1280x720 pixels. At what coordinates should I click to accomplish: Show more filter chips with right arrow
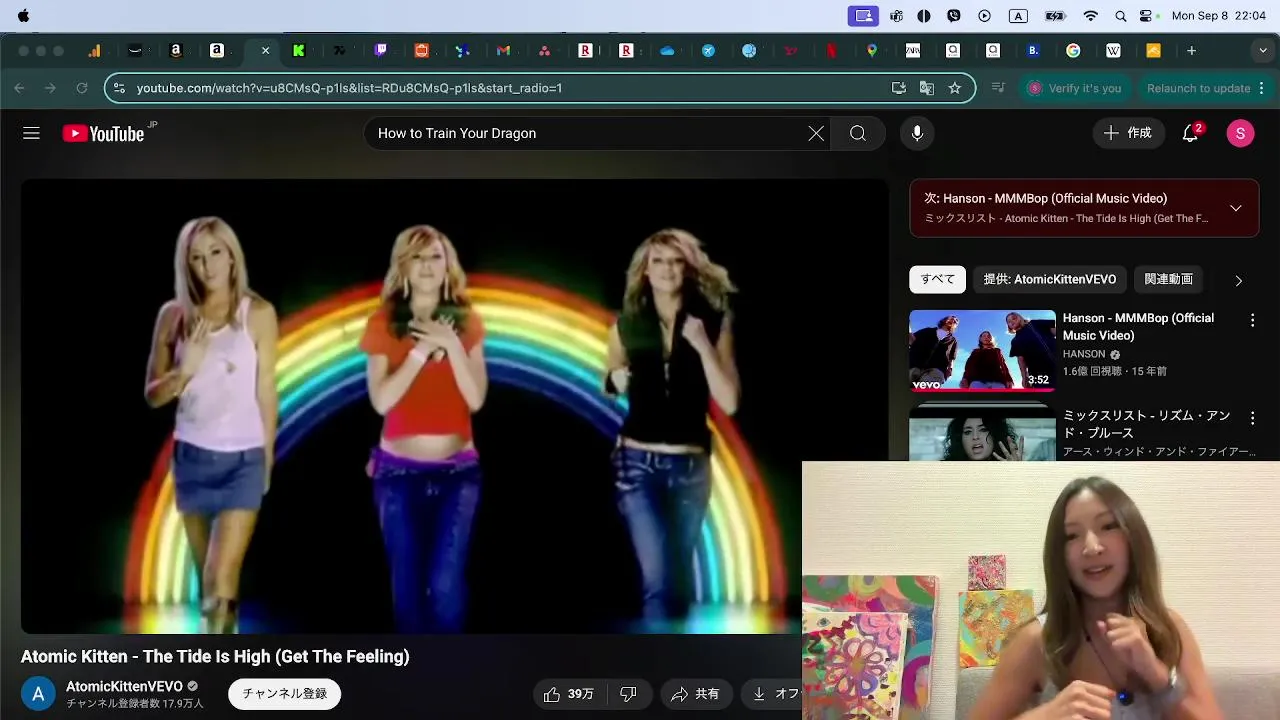1238,280
